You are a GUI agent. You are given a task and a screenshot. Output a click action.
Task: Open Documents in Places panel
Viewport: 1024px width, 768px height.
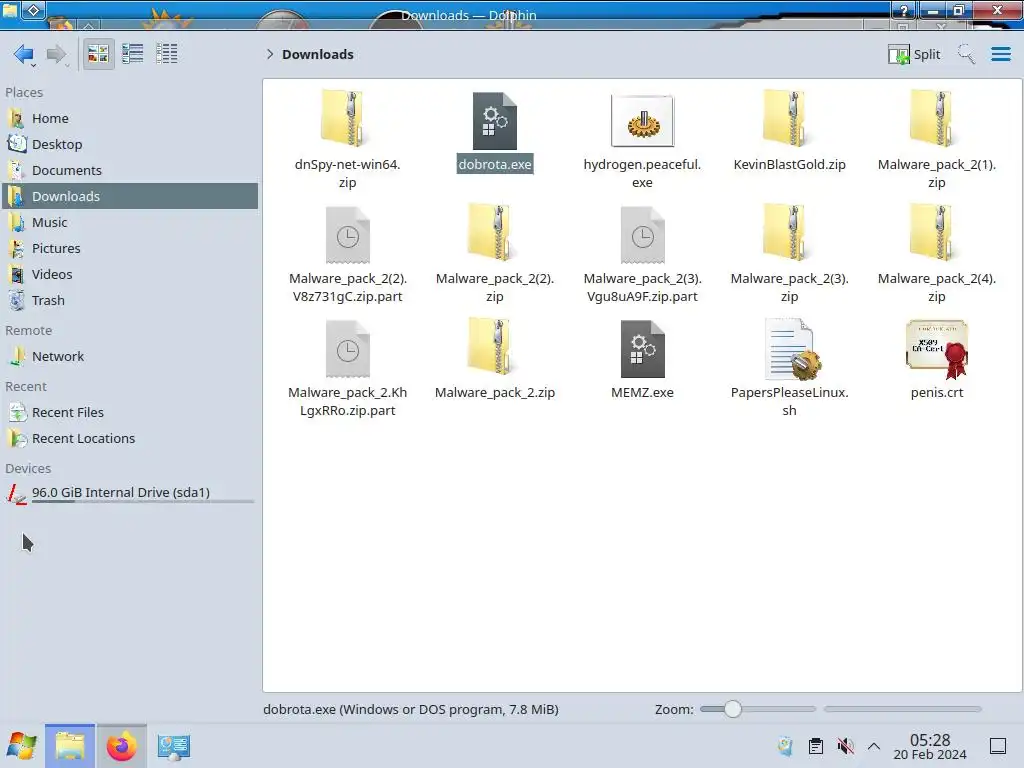pyautogui.click(x=130, y=170)
